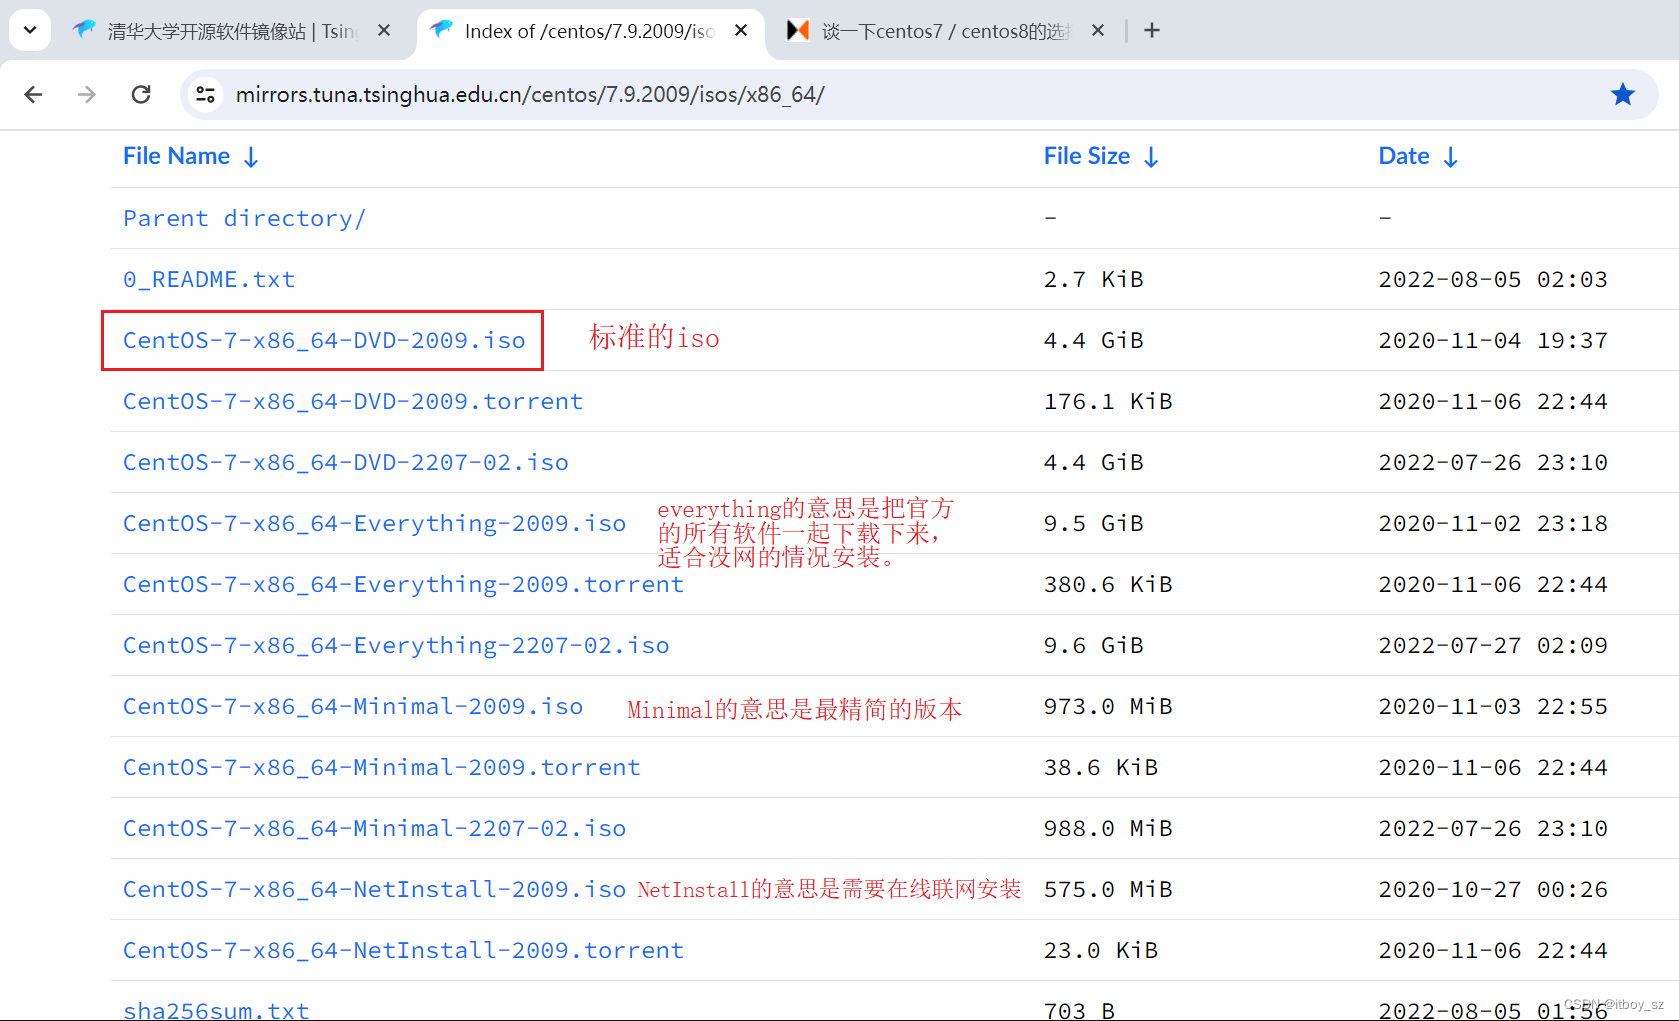Image resolution: width=1679 pixels, height=1021 pixels.
Task: Download CentOS-7-x86_64-Minimal-2207-02.iso
Action: click(375, 828)
